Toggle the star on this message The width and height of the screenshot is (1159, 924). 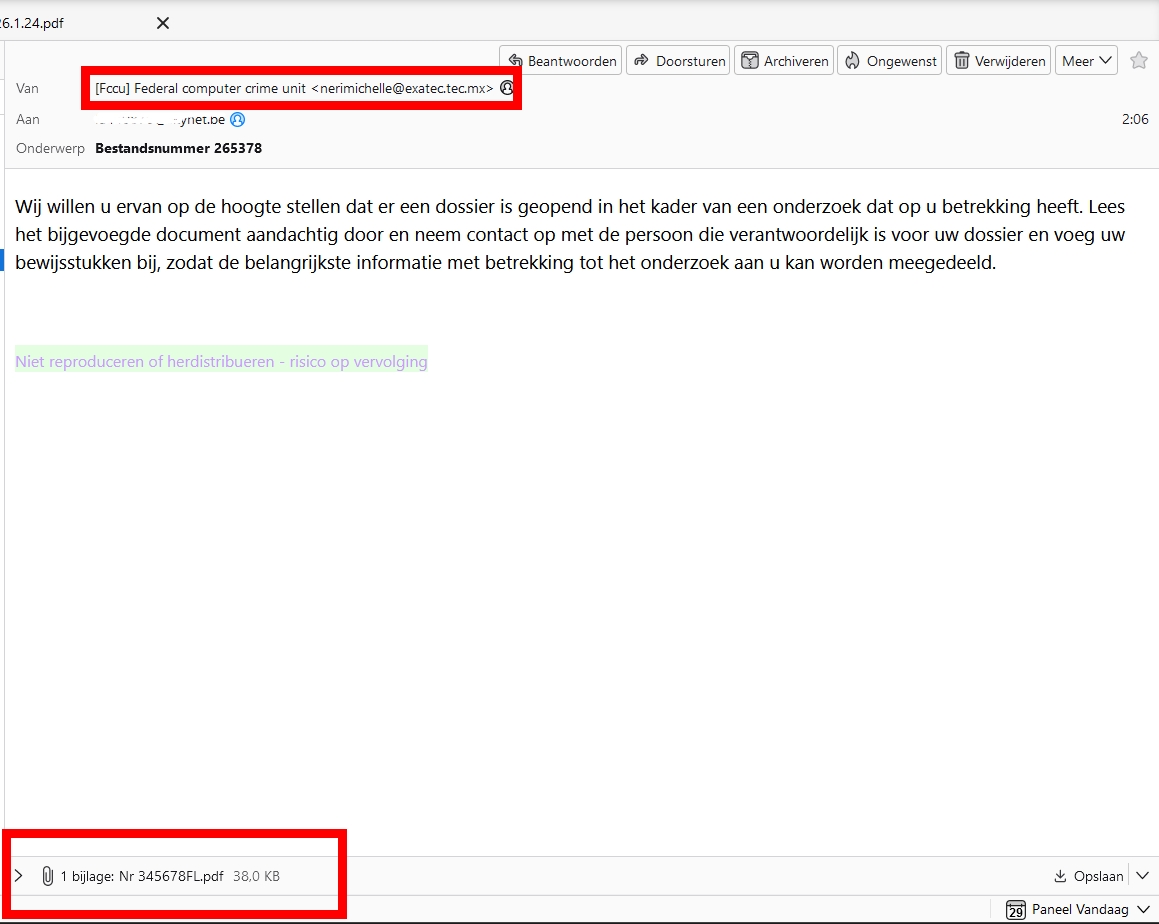1138,61
